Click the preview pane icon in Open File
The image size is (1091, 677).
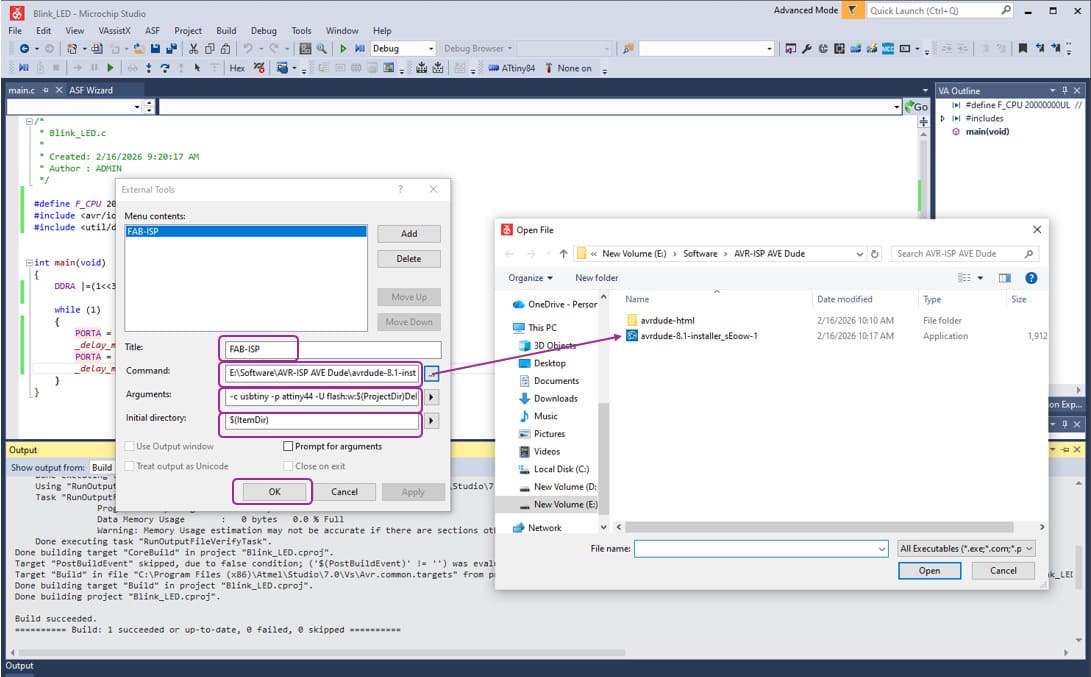pos(1005,278)
